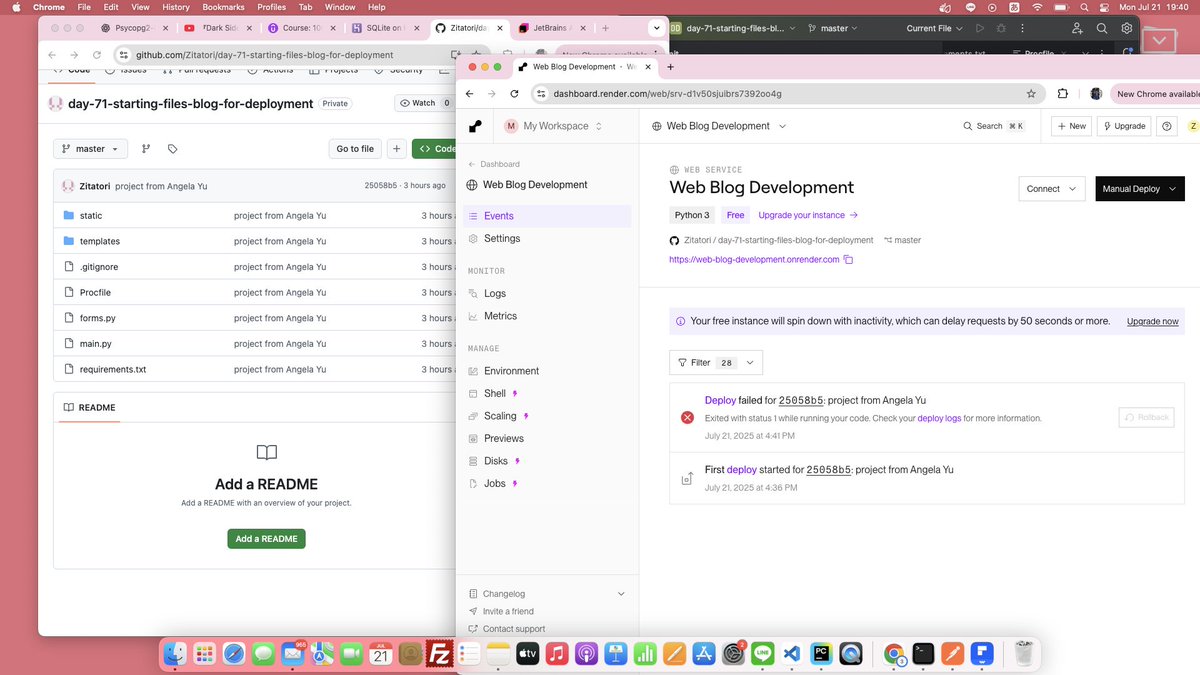Open the 25058b5 commit link in failed deploy
The height and width of the screenshot is (675, 1200).
click(x=800, y=400)
